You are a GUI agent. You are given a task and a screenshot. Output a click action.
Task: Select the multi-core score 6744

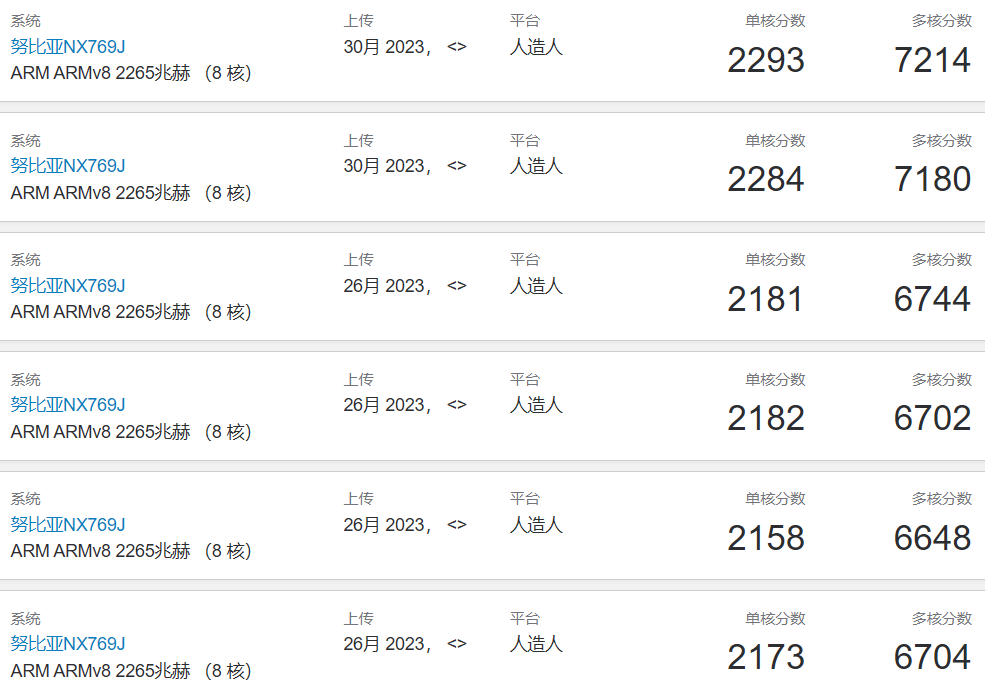(x=932, y=300)
